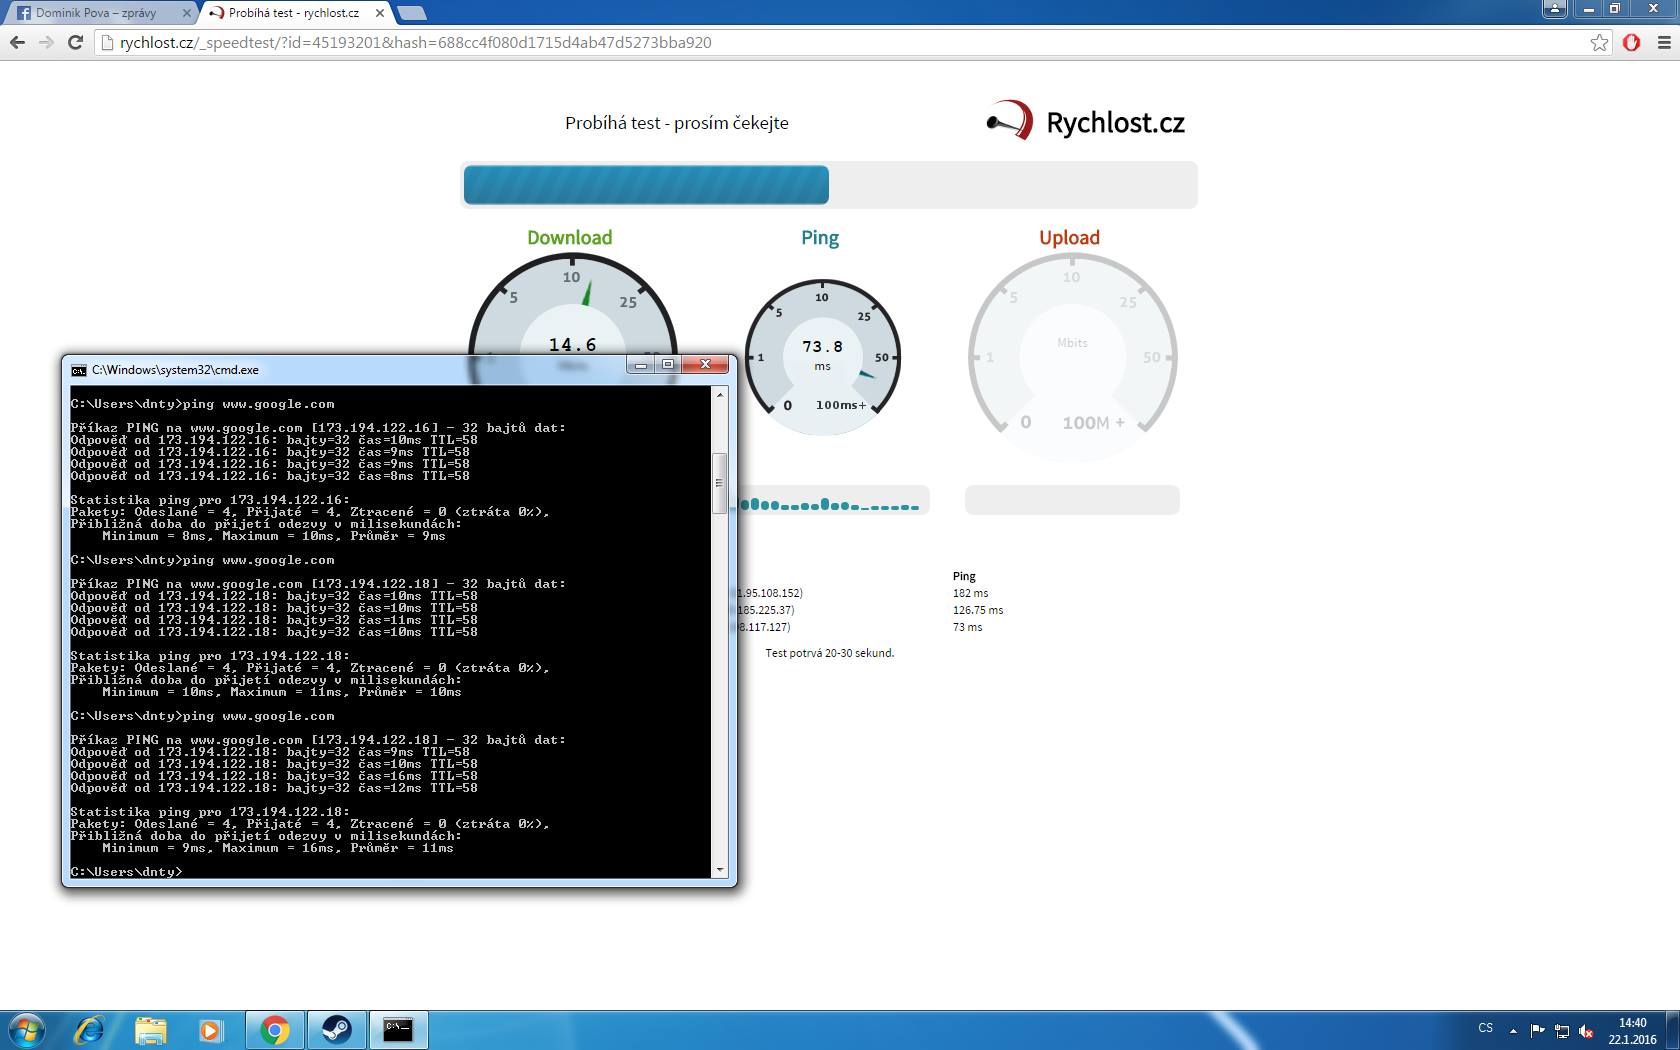Click the bold Ping column header

(964, 576)
